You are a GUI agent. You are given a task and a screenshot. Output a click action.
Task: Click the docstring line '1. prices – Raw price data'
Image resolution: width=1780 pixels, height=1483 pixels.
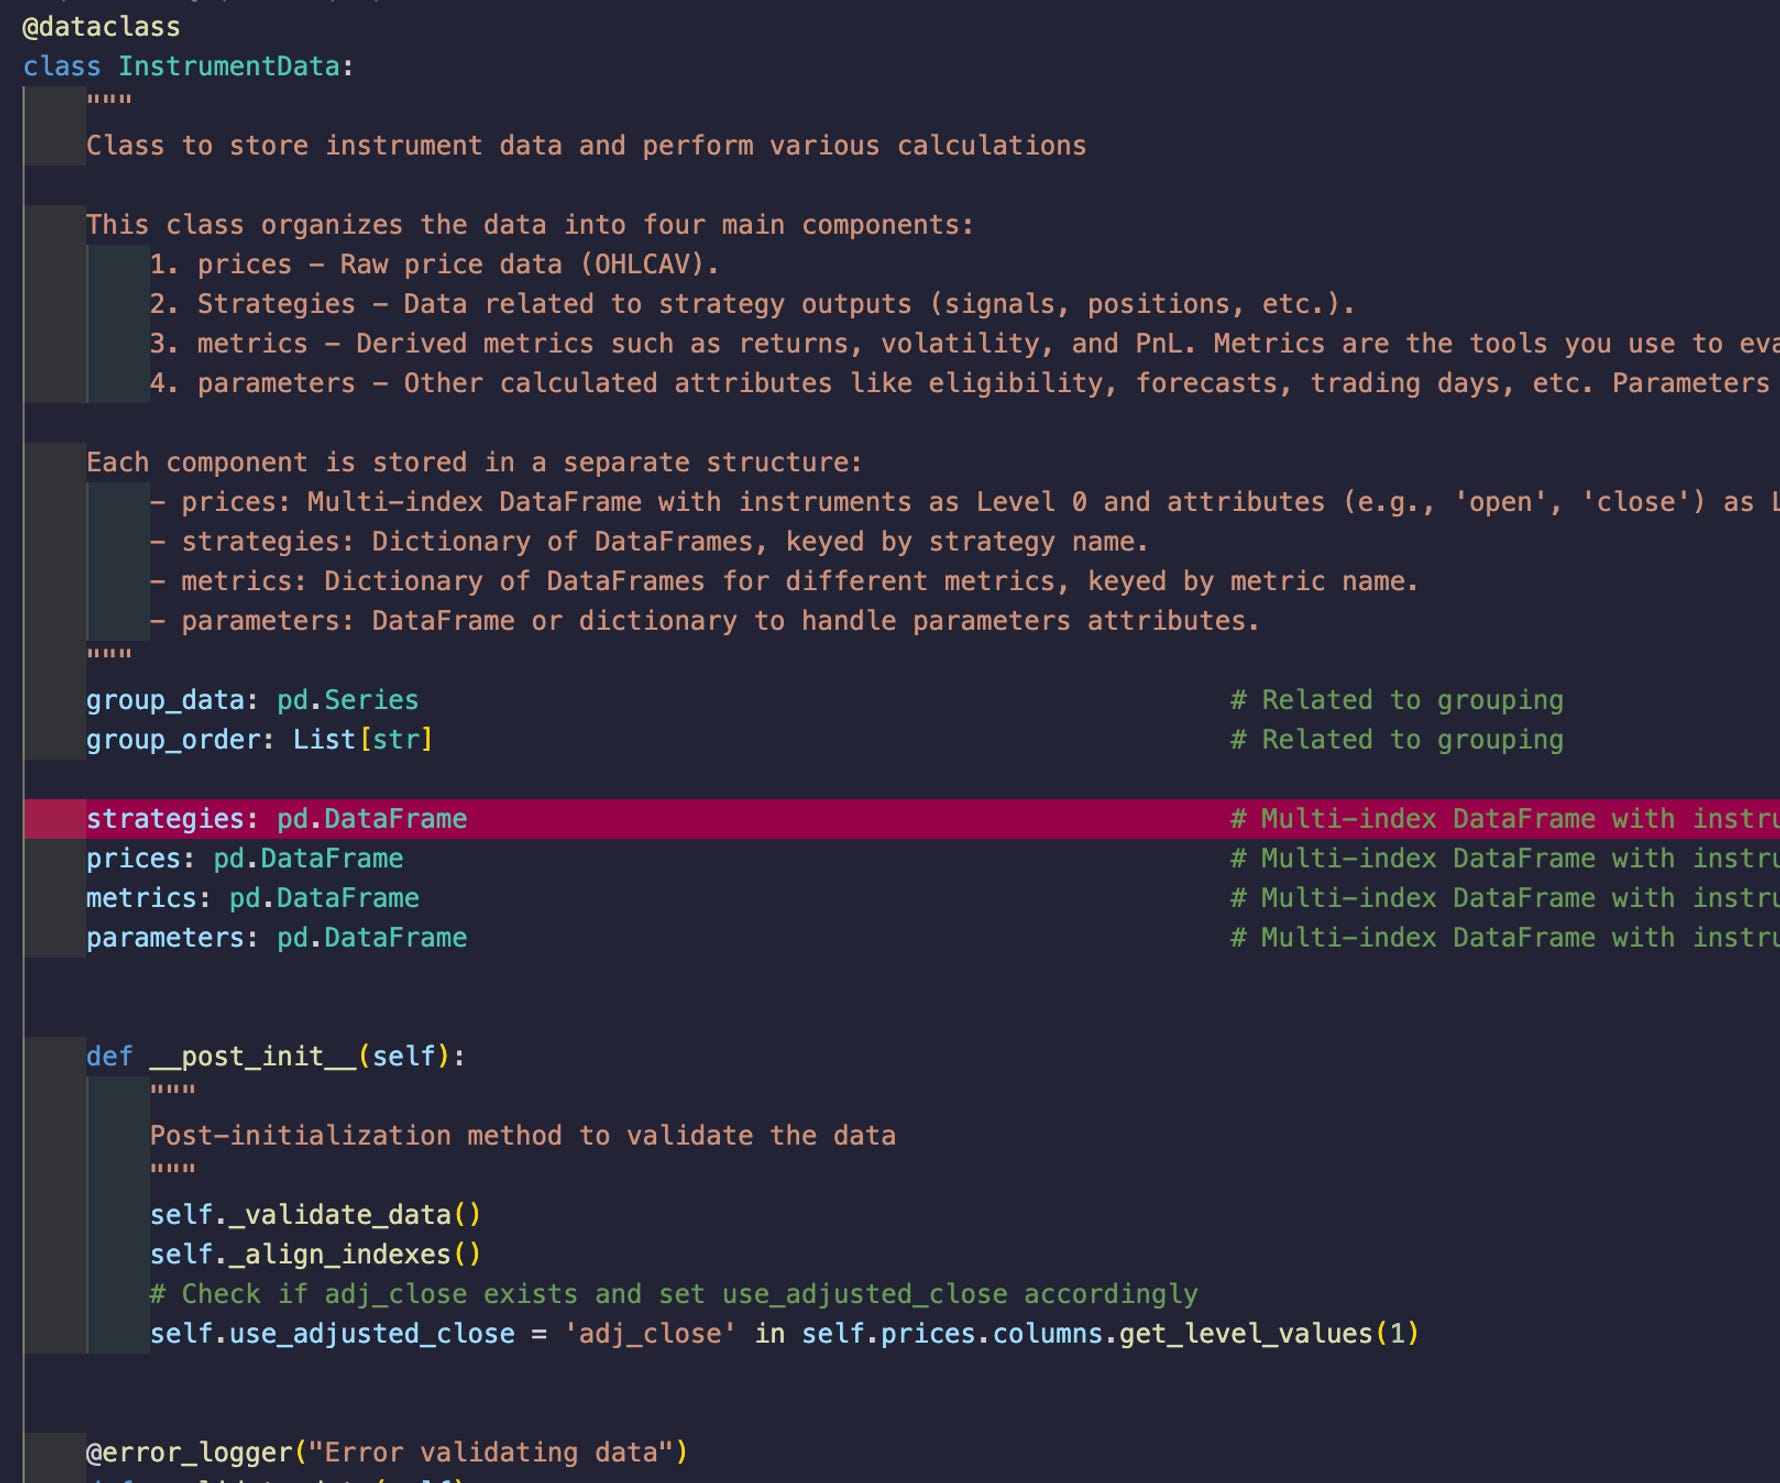click(434, 265)
